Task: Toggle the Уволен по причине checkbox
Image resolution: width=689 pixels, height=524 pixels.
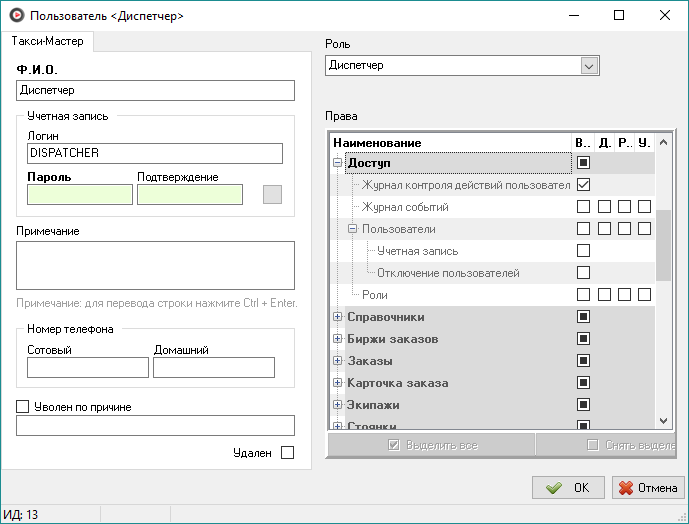Action: [23, 407]
